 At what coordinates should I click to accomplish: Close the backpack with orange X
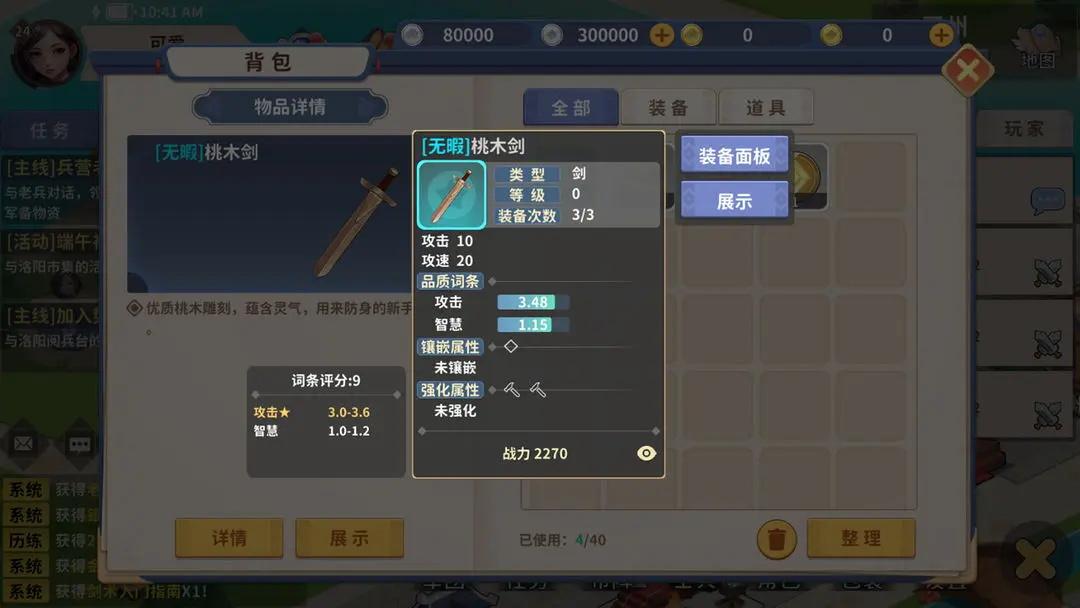pos(968,70)
